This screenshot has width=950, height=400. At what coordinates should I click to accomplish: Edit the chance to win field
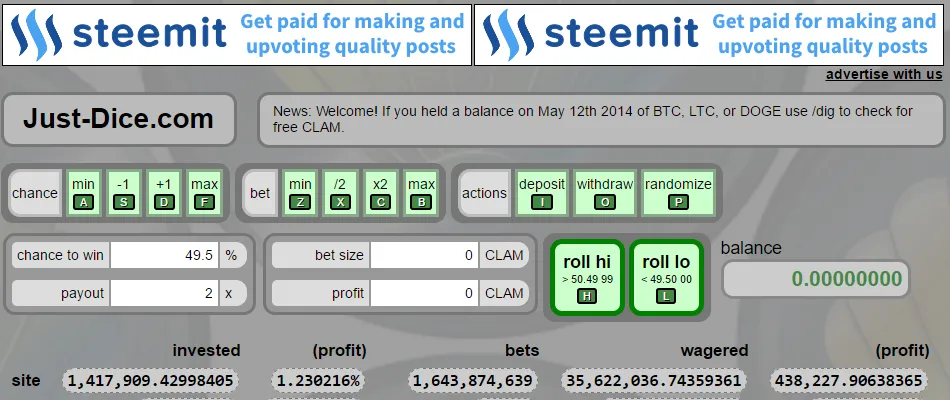[x=164, y=255]
